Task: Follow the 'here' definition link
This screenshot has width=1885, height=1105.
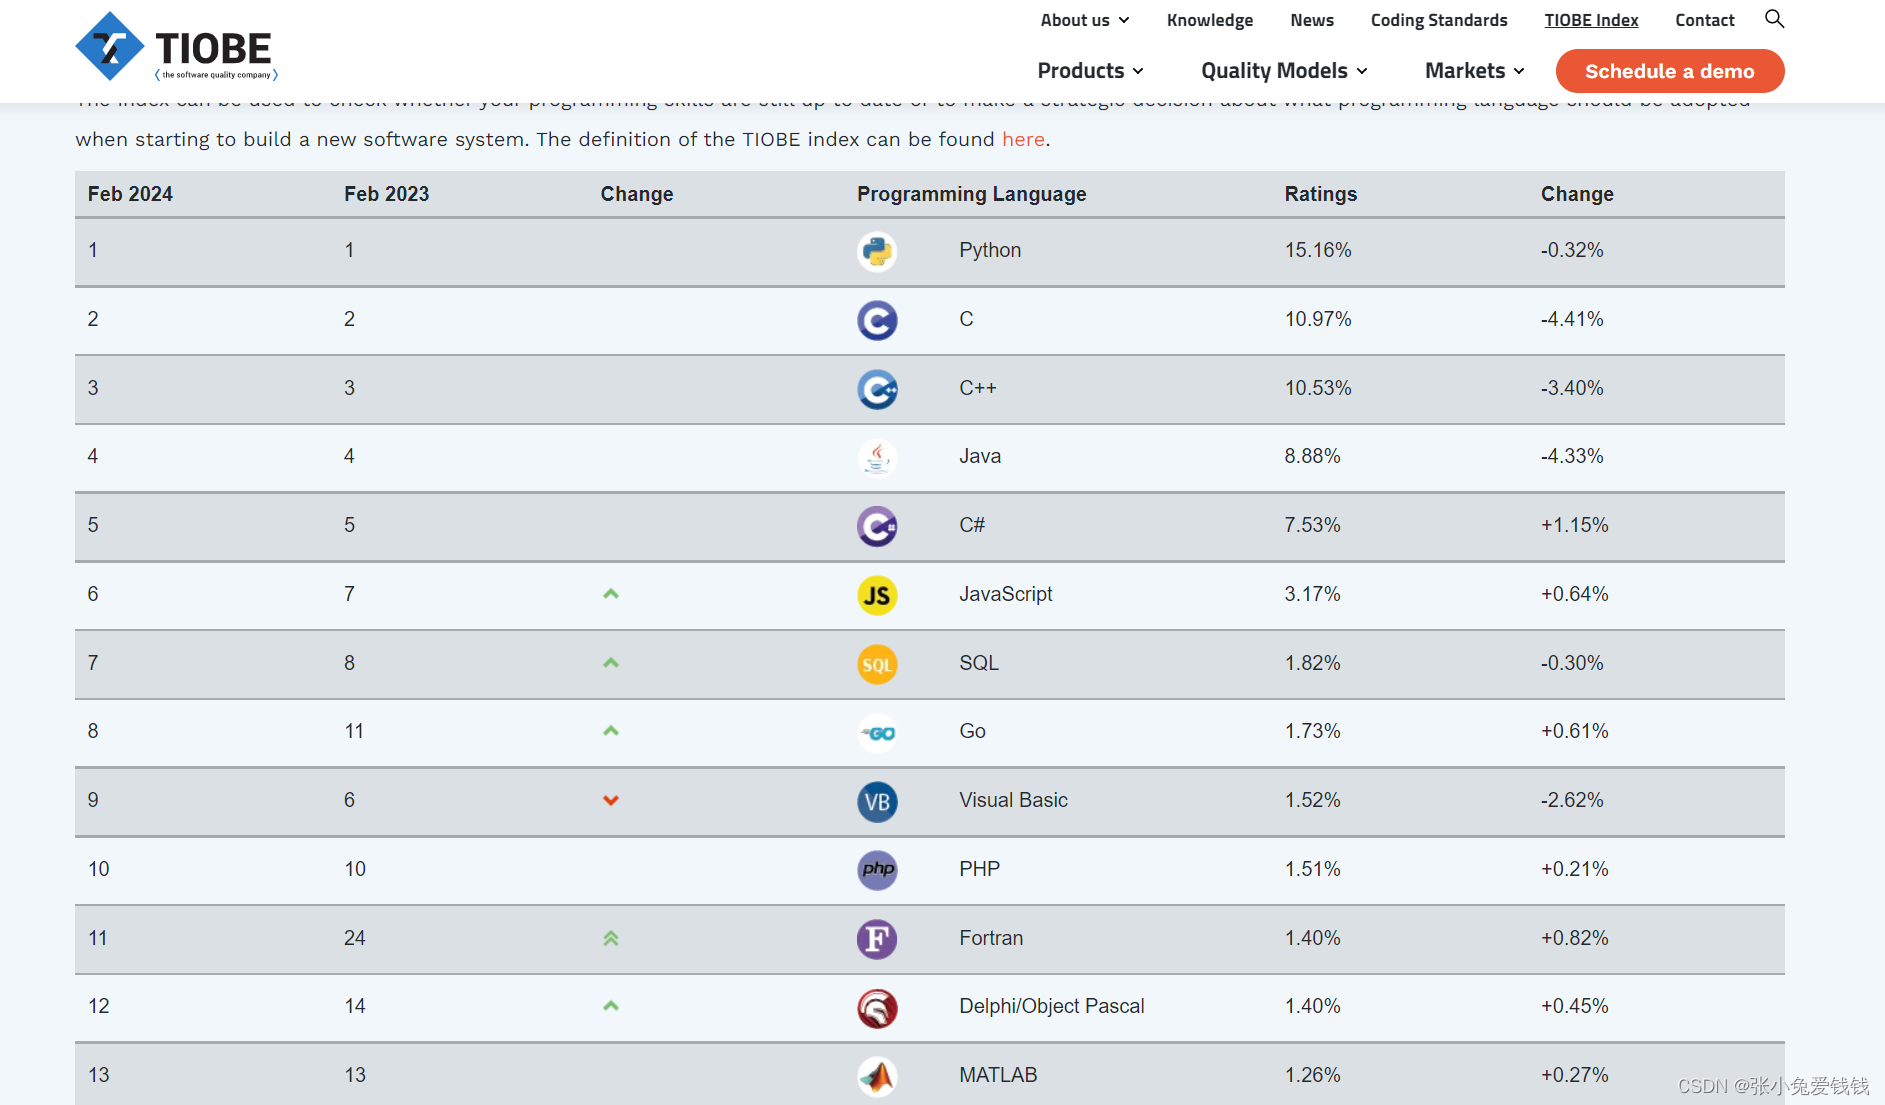Action: click(1023, 139)
